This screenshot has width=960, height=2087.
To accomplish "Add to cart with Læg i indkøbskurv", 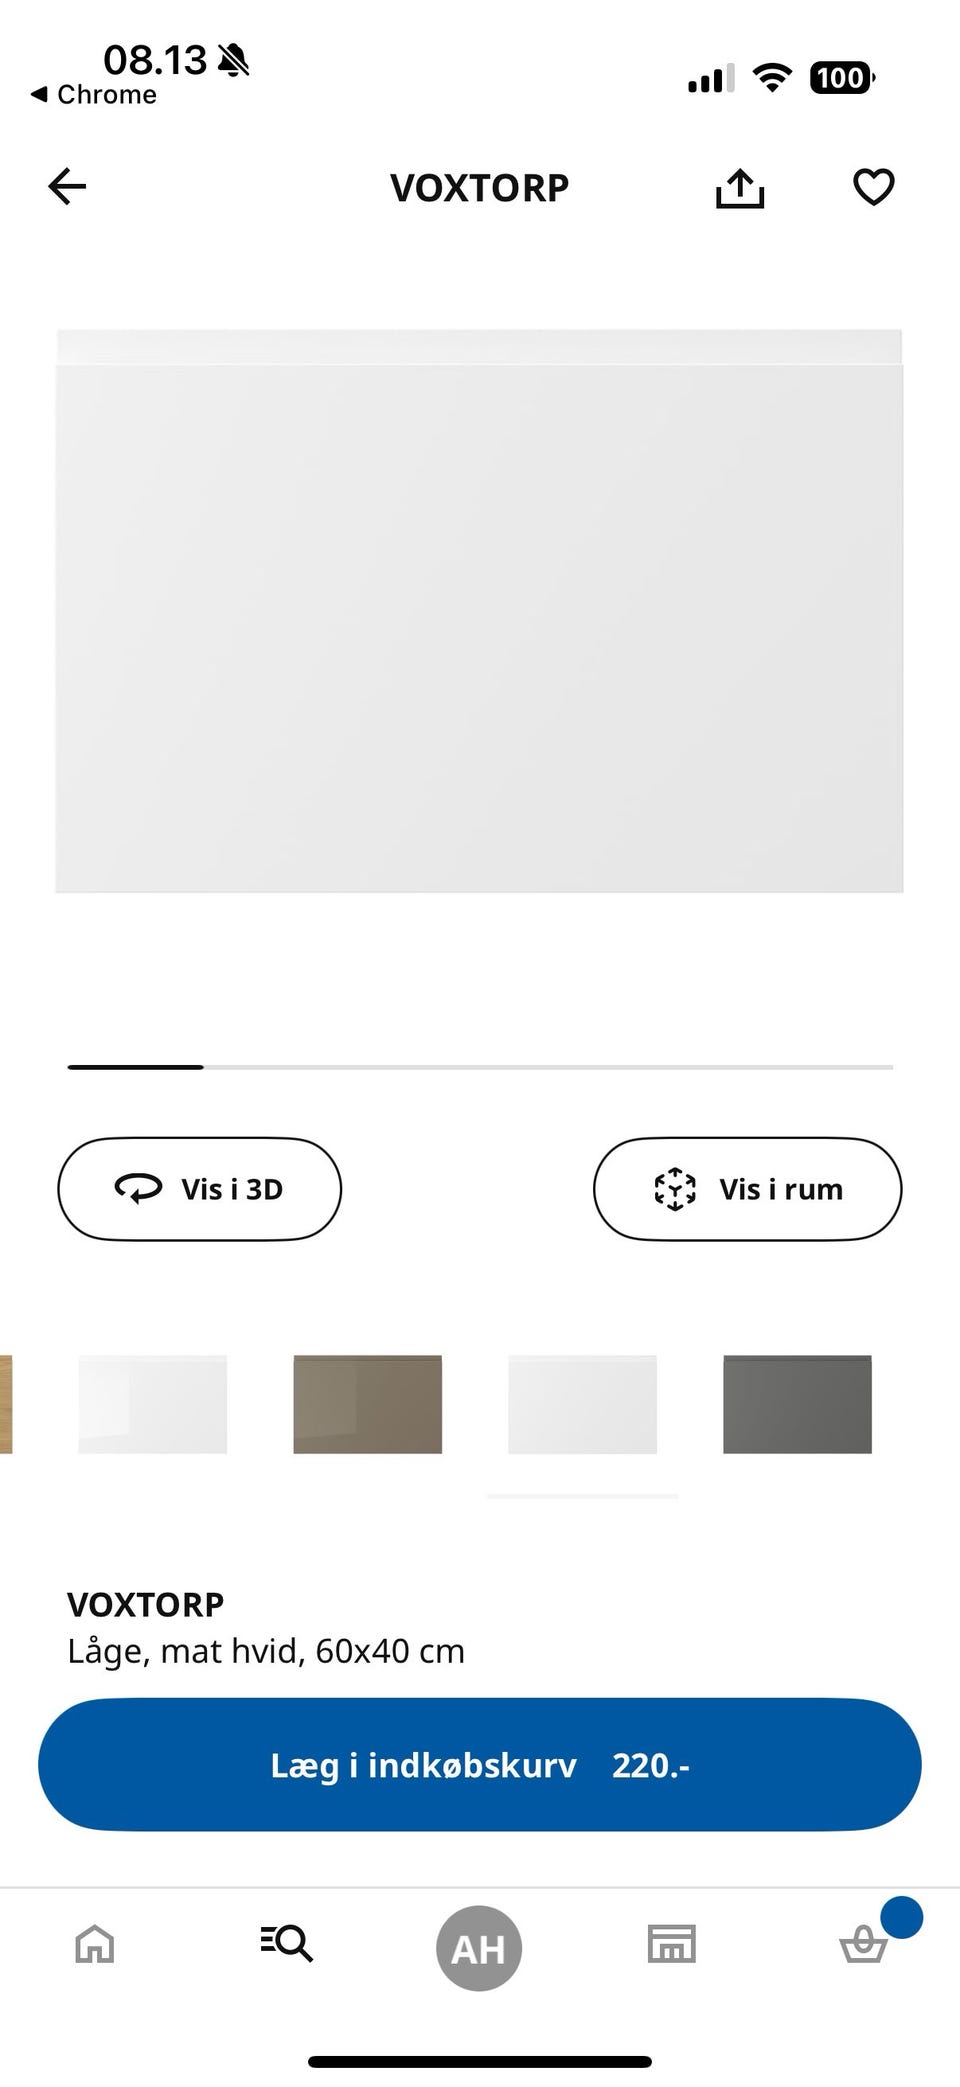I will [480, 1765].
